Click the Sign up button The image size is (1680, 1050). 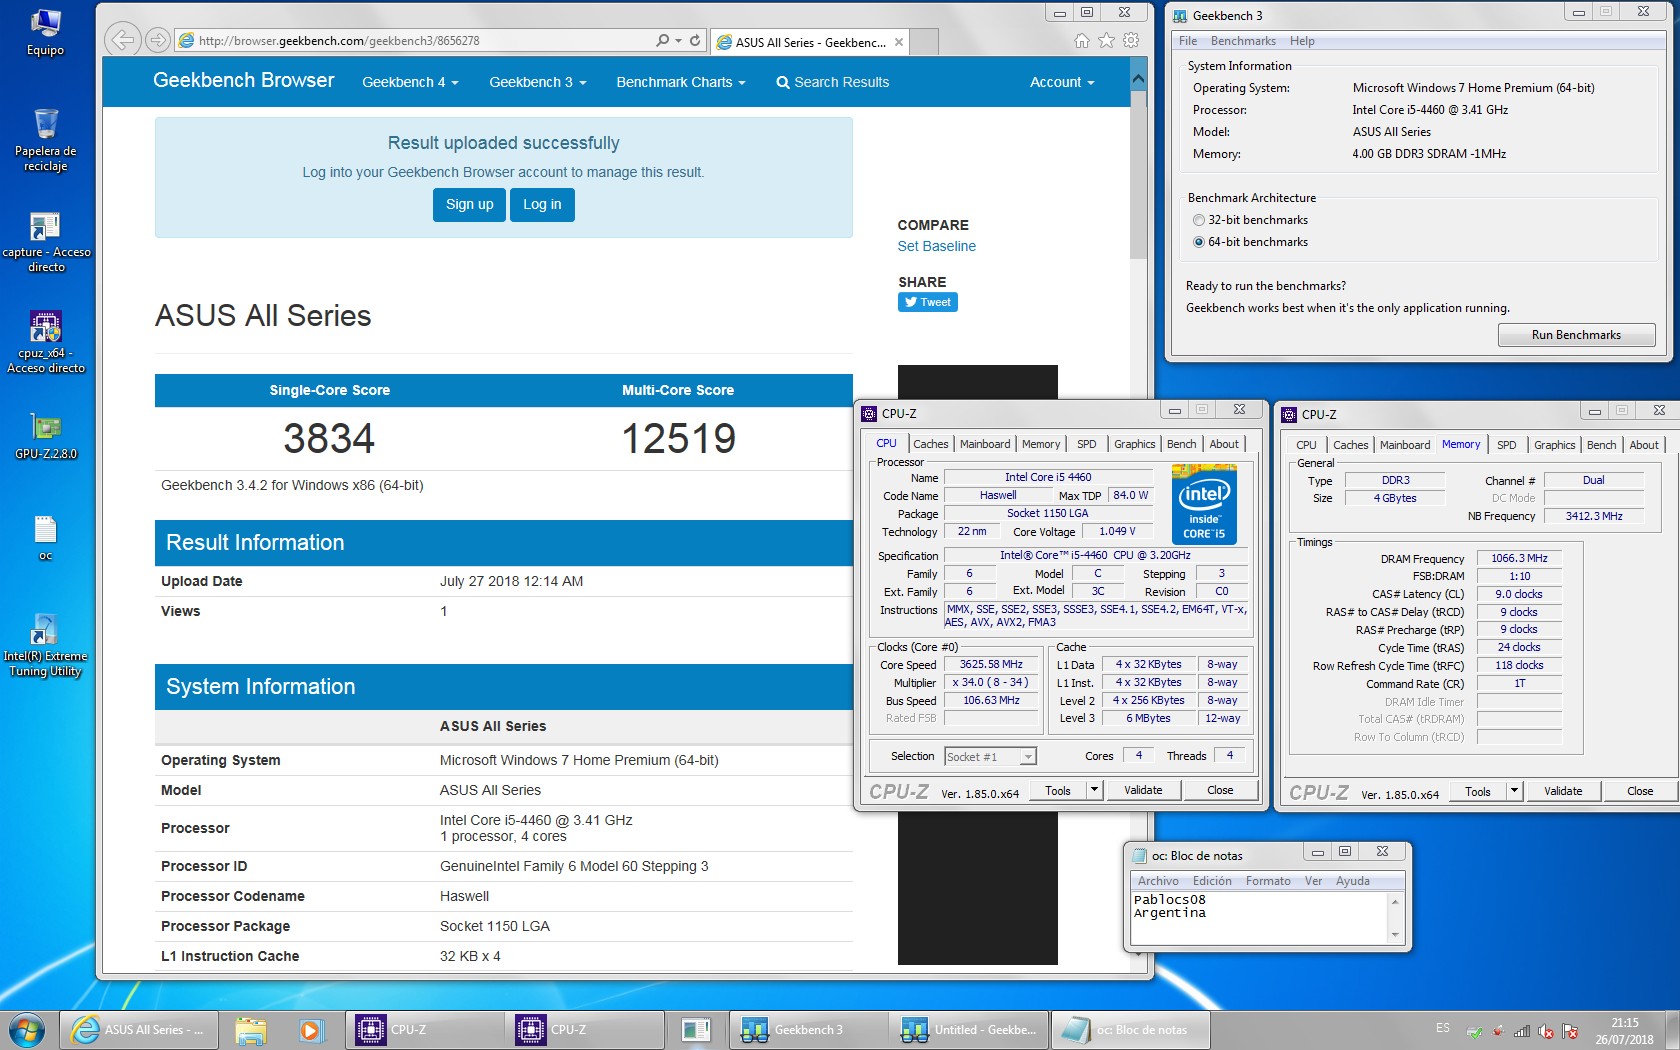pos(469,204)
